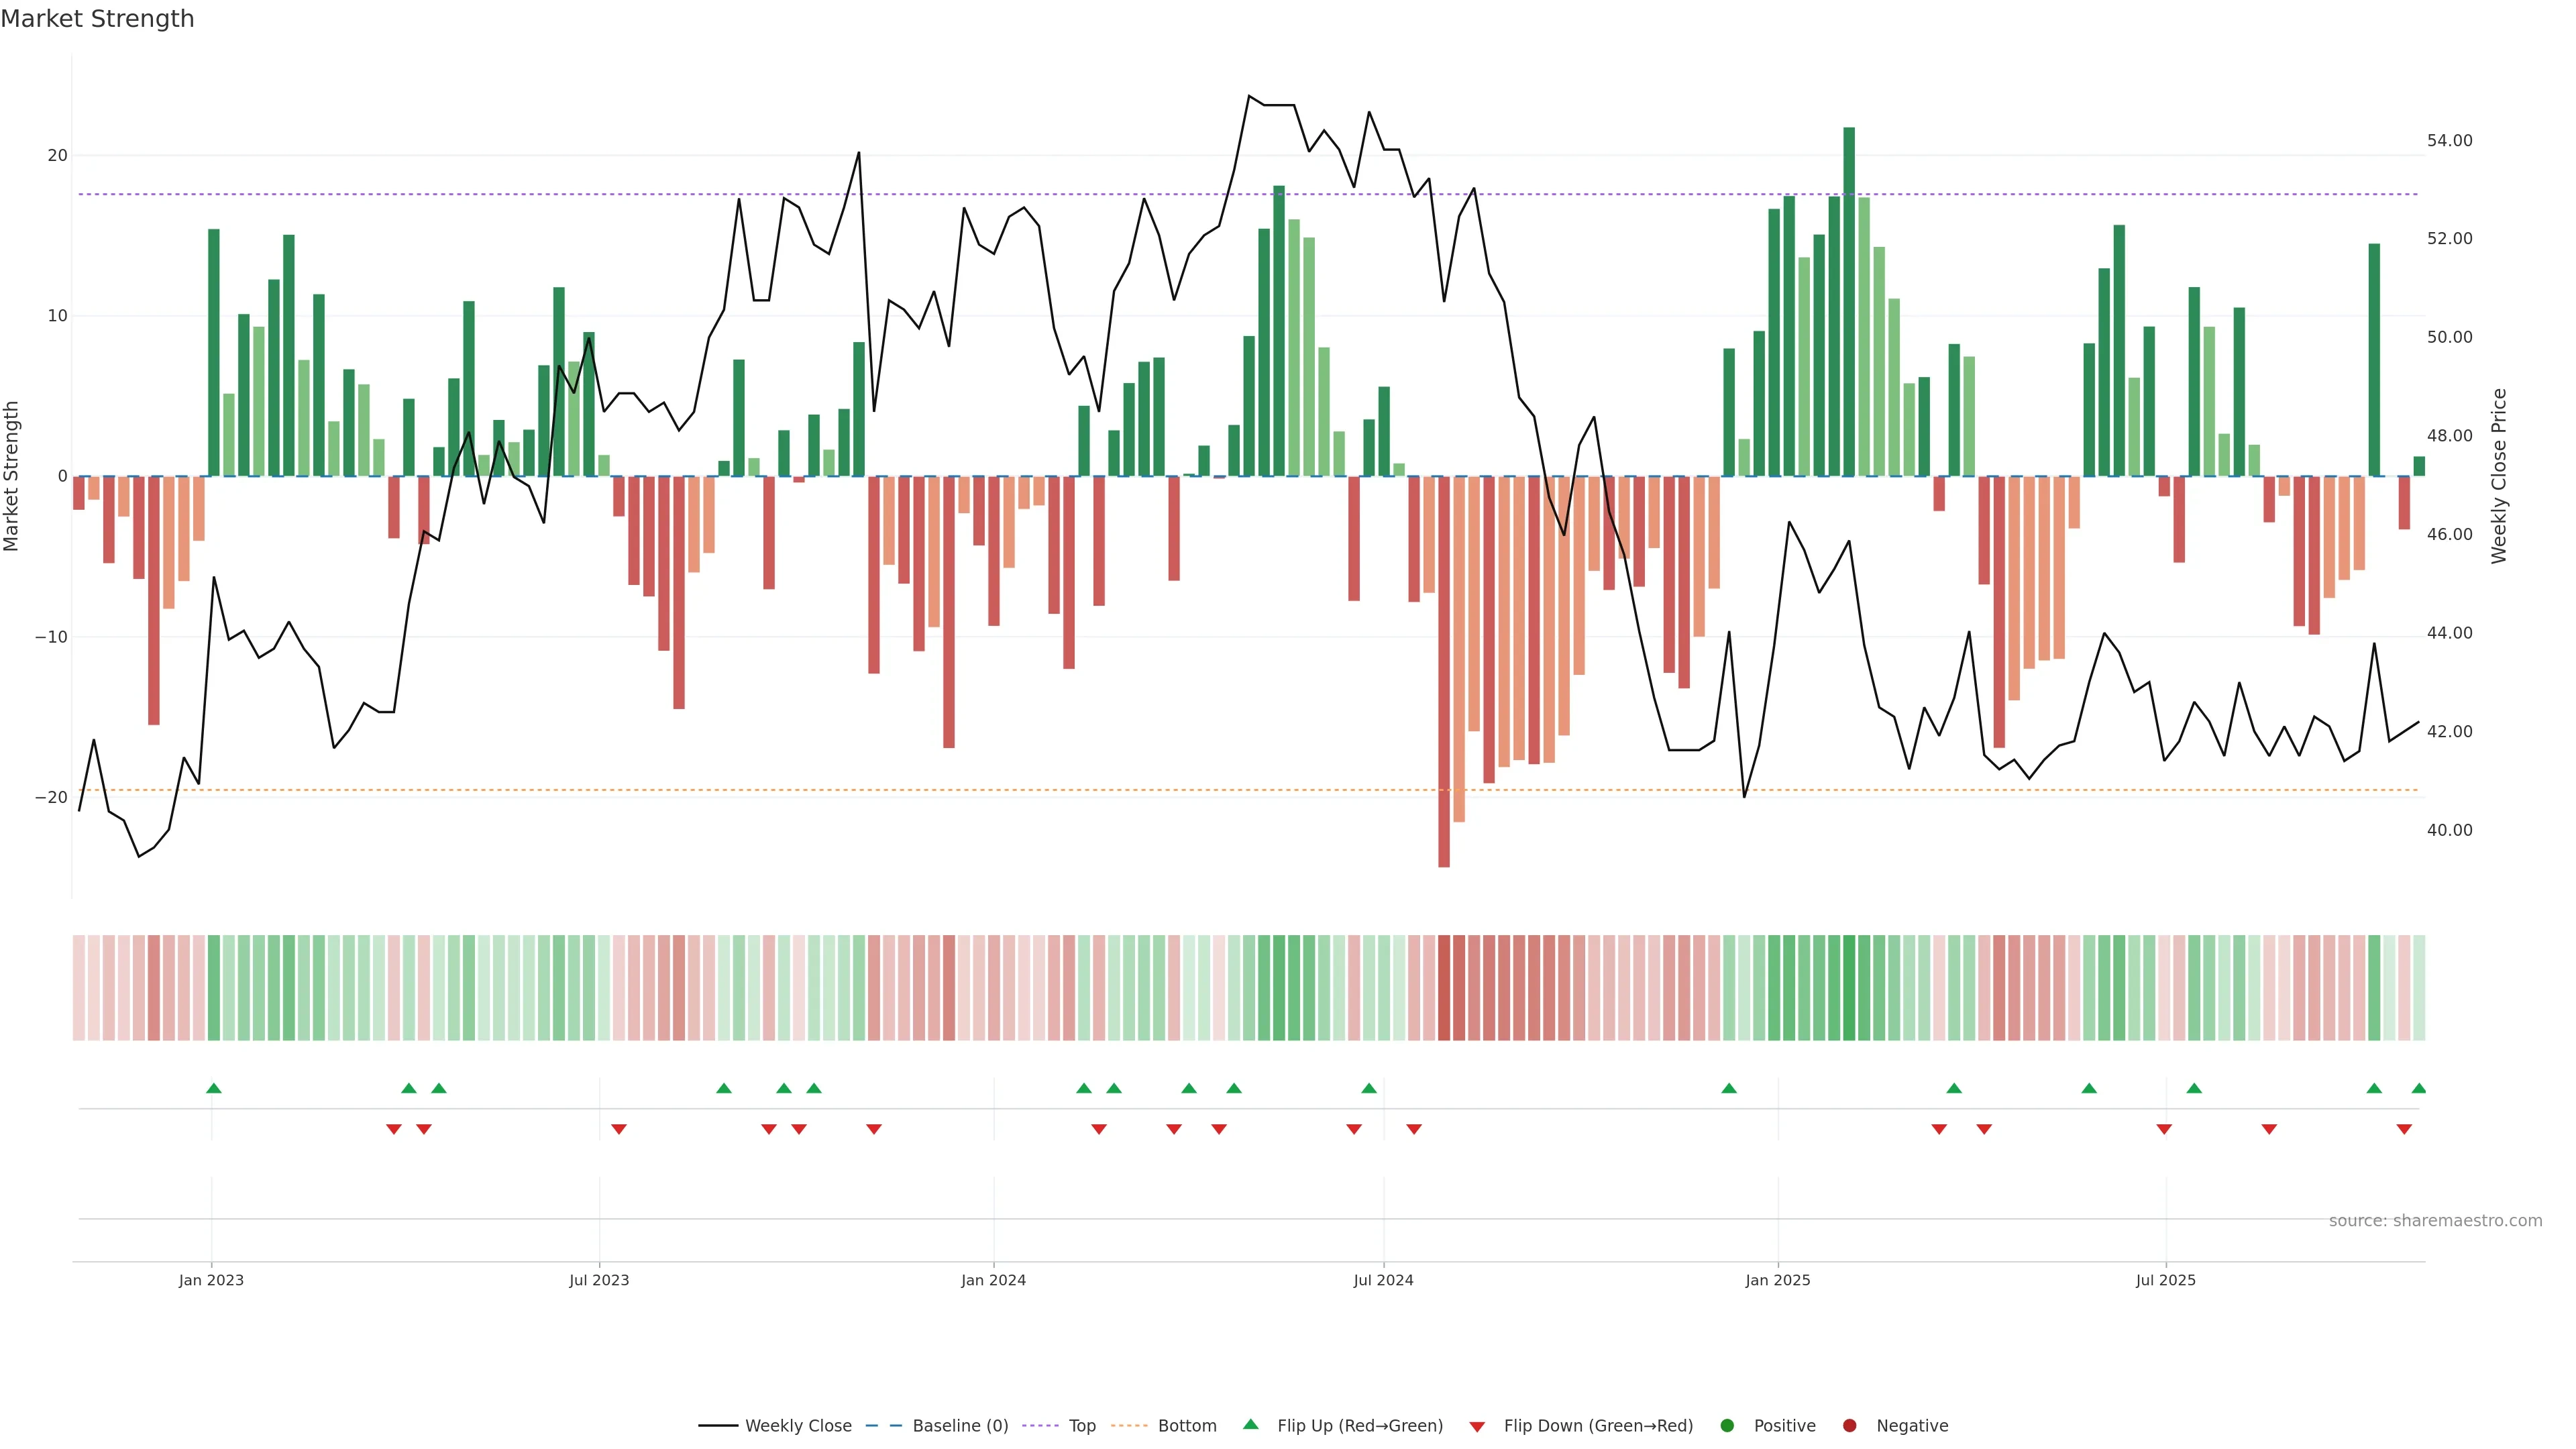
Task: Click the Jan 2025 x-axis label
Action: click(1778, 1280)
